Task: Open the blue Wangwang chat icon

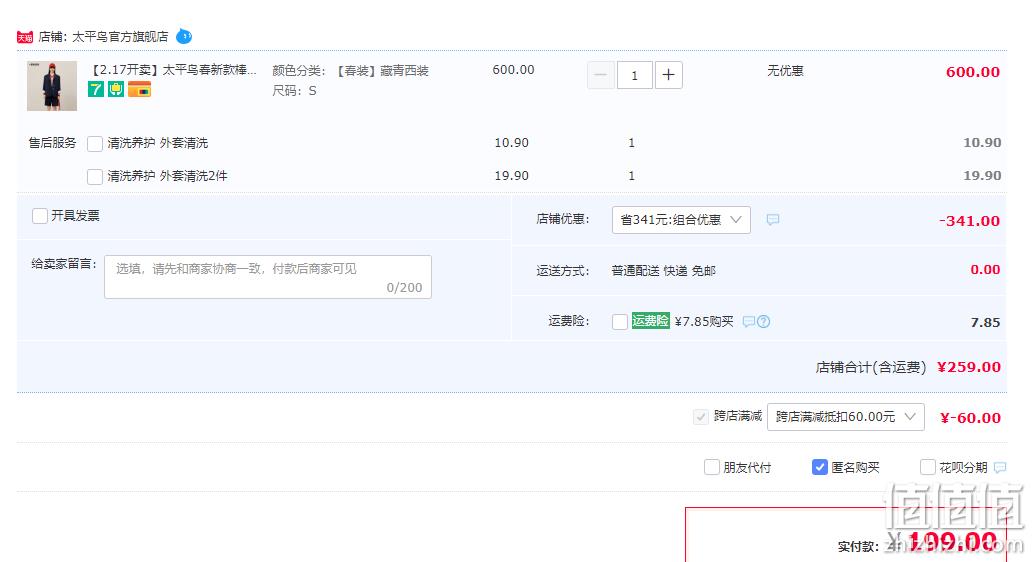Action: pyautogui.click(x=184, y=36)
